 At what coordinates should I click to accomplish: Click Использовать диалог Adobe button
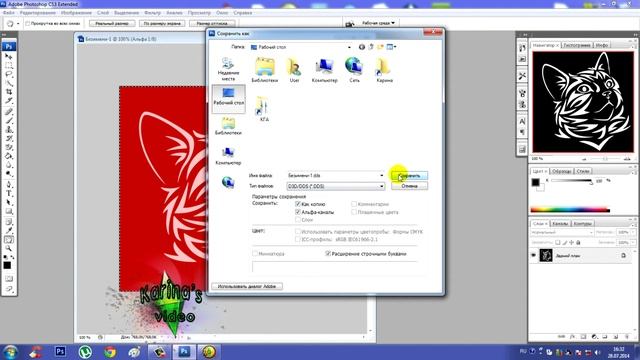(247, 287)
